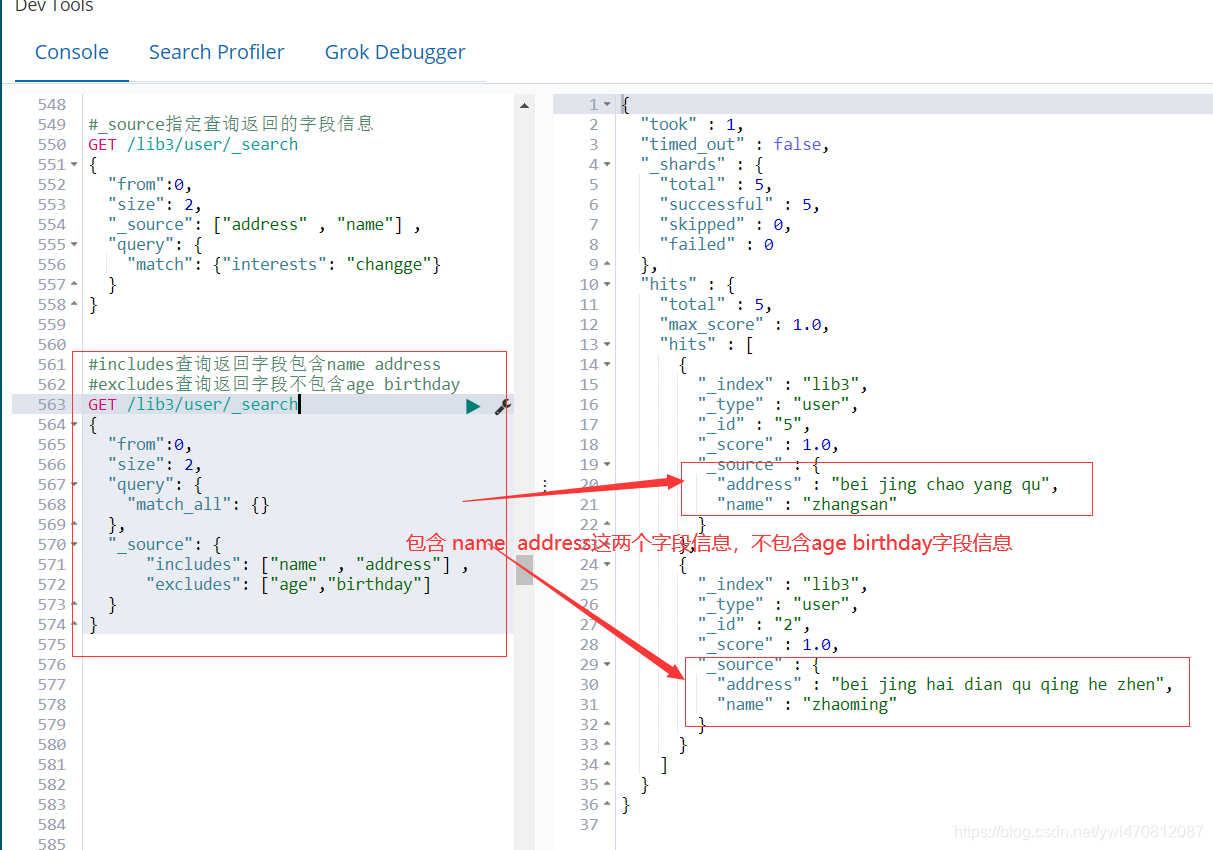Click the name zhangsan response line
The width and height of the screenshot is (1213, 850).
point(807,504)
